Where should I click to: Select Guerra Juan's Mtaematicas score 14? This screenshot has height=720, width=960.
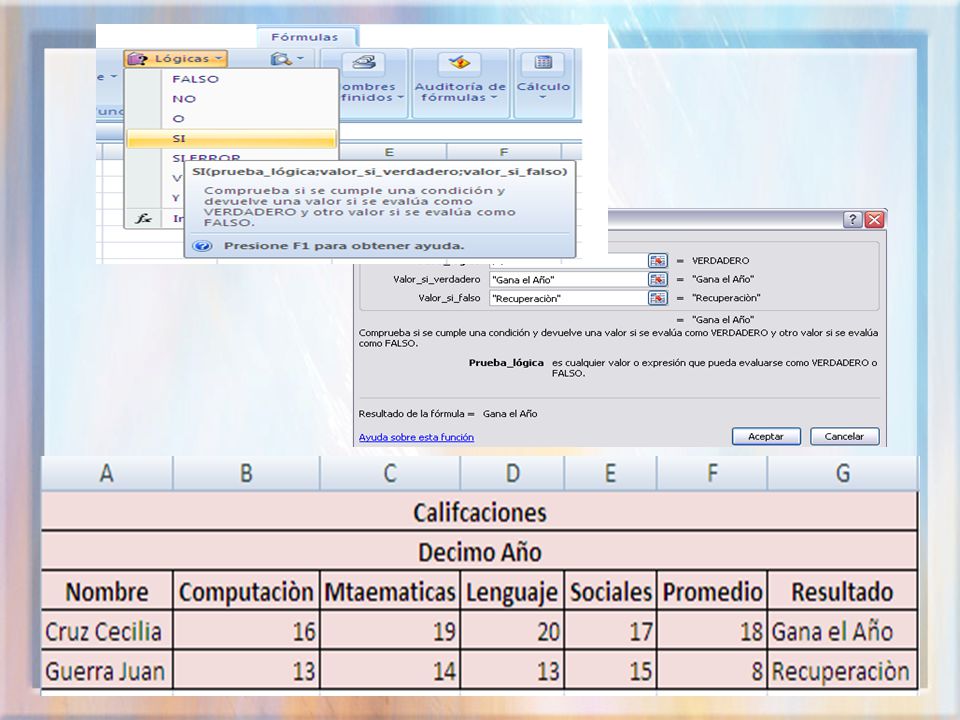(x=390, y=670)
